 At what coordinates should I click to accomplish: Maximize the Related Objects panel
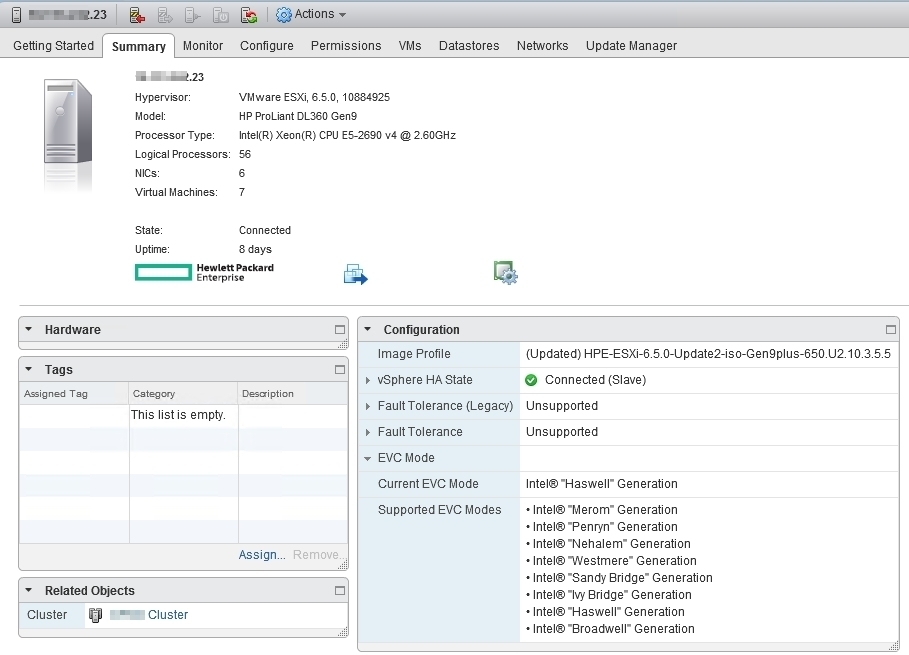point(340,591)
